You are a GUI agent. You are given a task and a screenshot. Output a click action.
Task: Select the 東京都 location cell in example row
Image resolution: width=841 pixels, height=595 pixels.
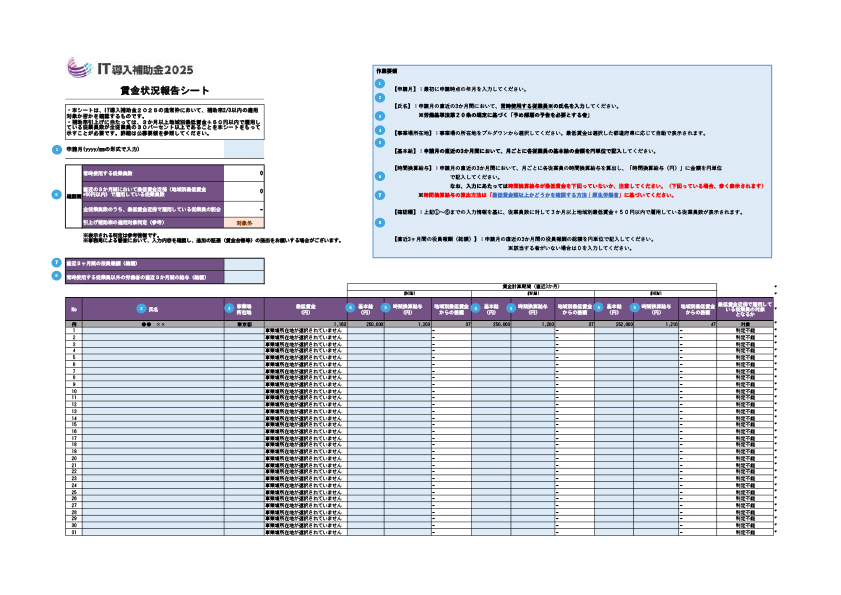tap(243, 325)
